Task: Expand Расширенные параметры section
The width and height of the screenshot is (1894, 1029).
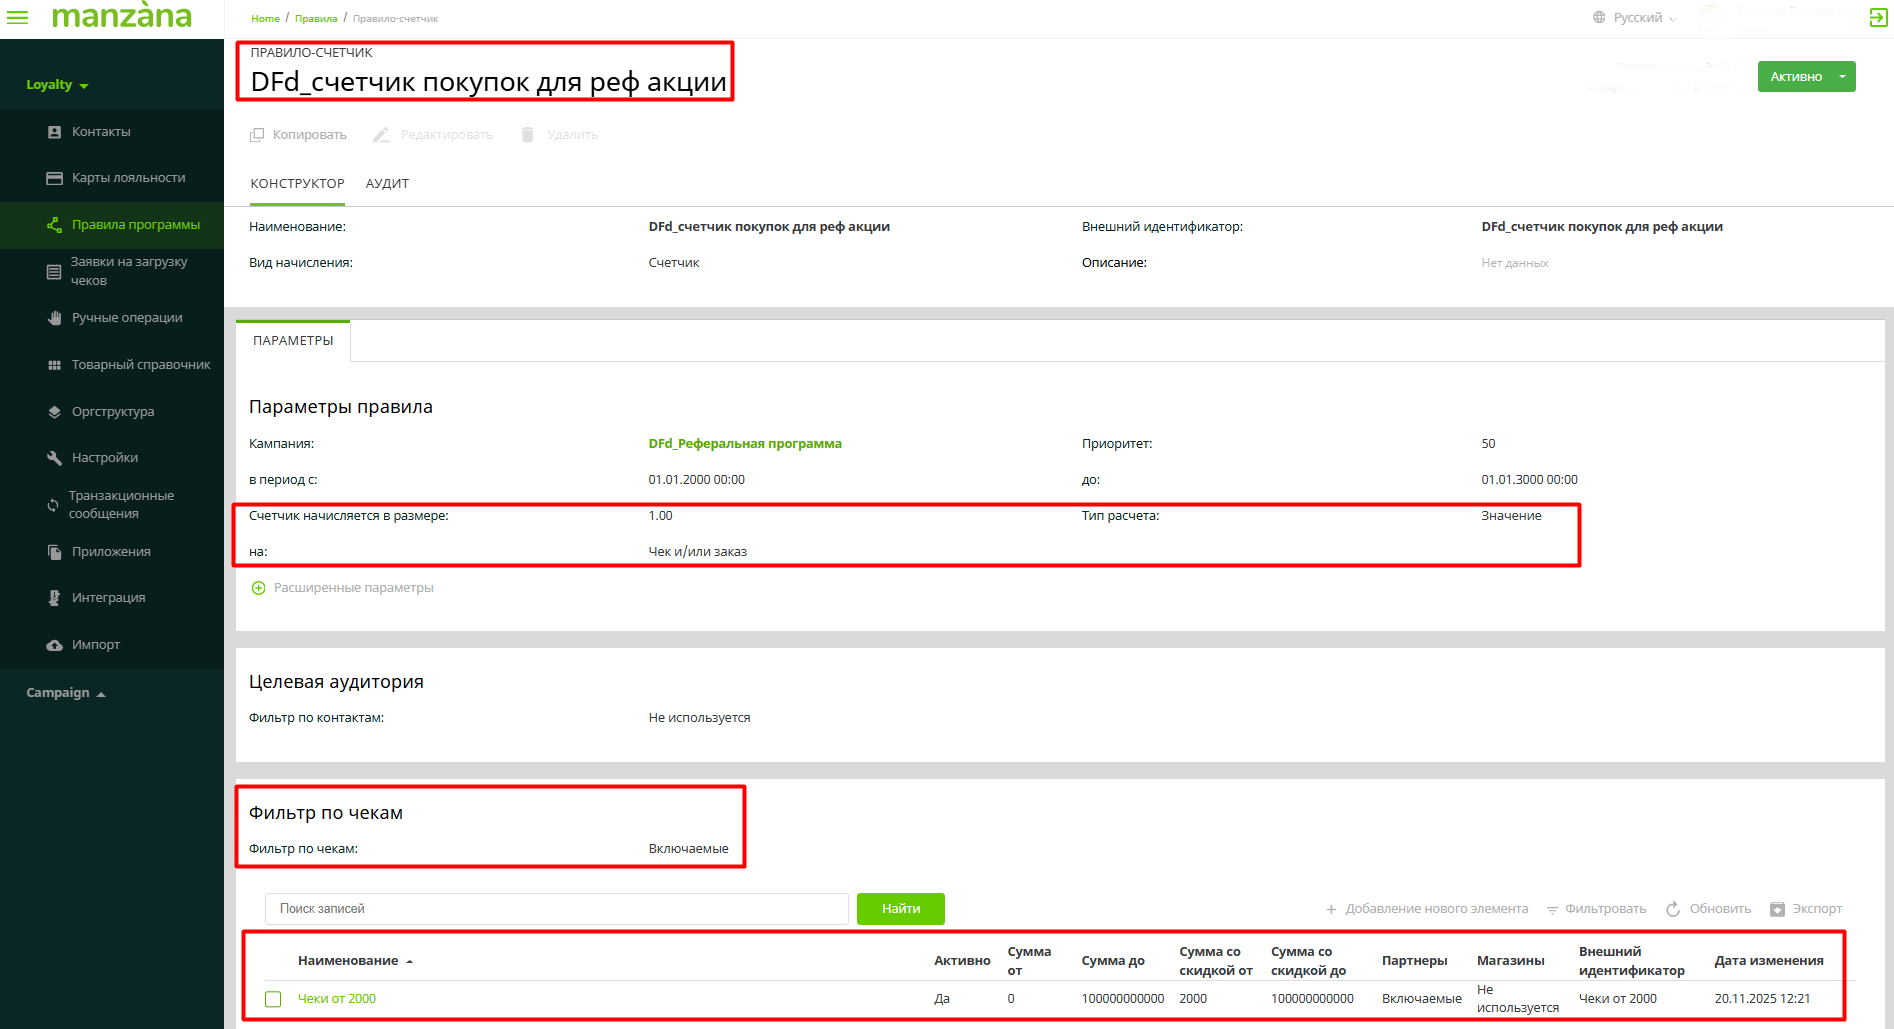Action: pyautogui.click(x=258, y=588)
